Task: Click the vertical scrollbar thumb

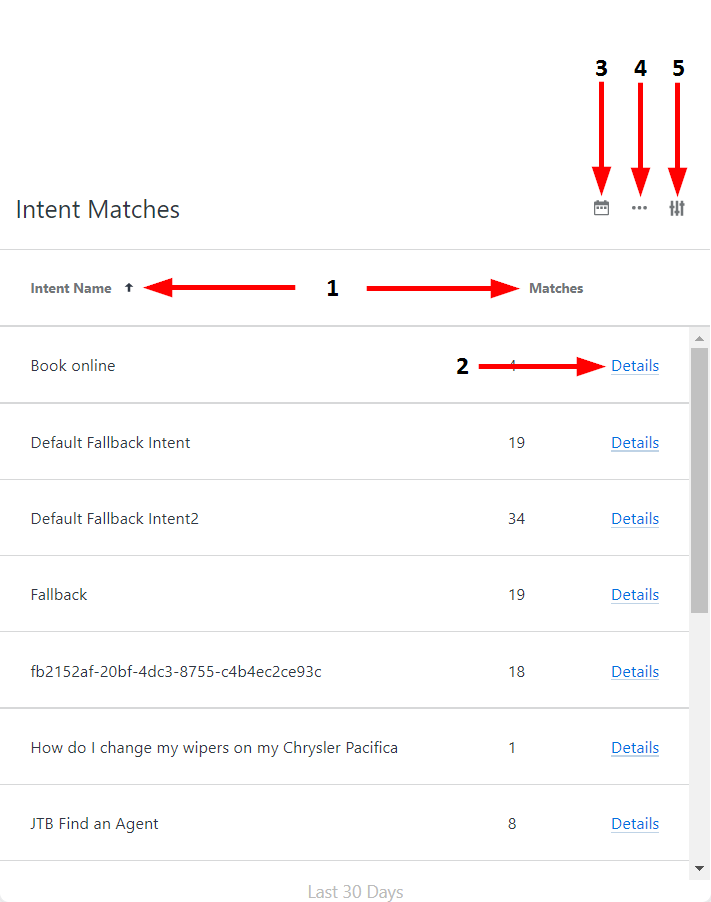Action: click(700, 480)
